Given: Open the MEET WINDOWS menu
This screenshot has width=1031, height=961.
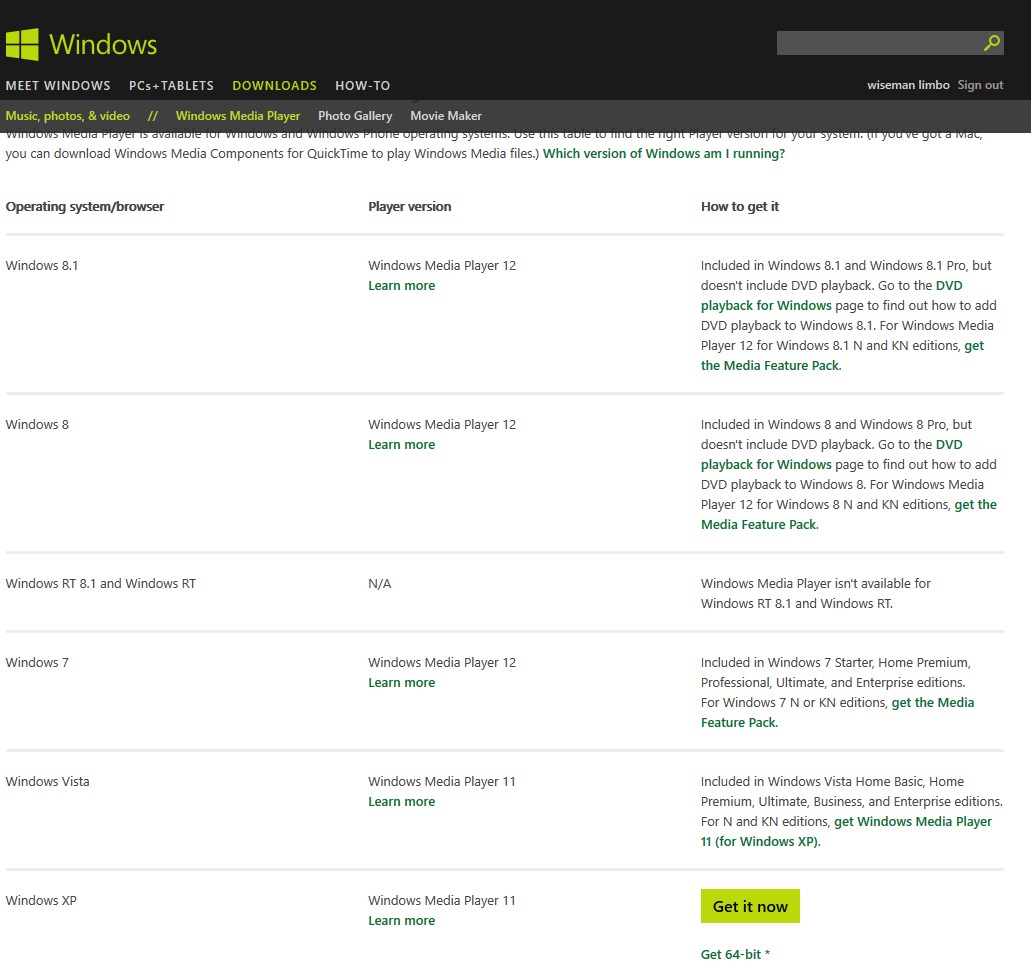Looking at the screenshot, I should (x=58, y=85).
